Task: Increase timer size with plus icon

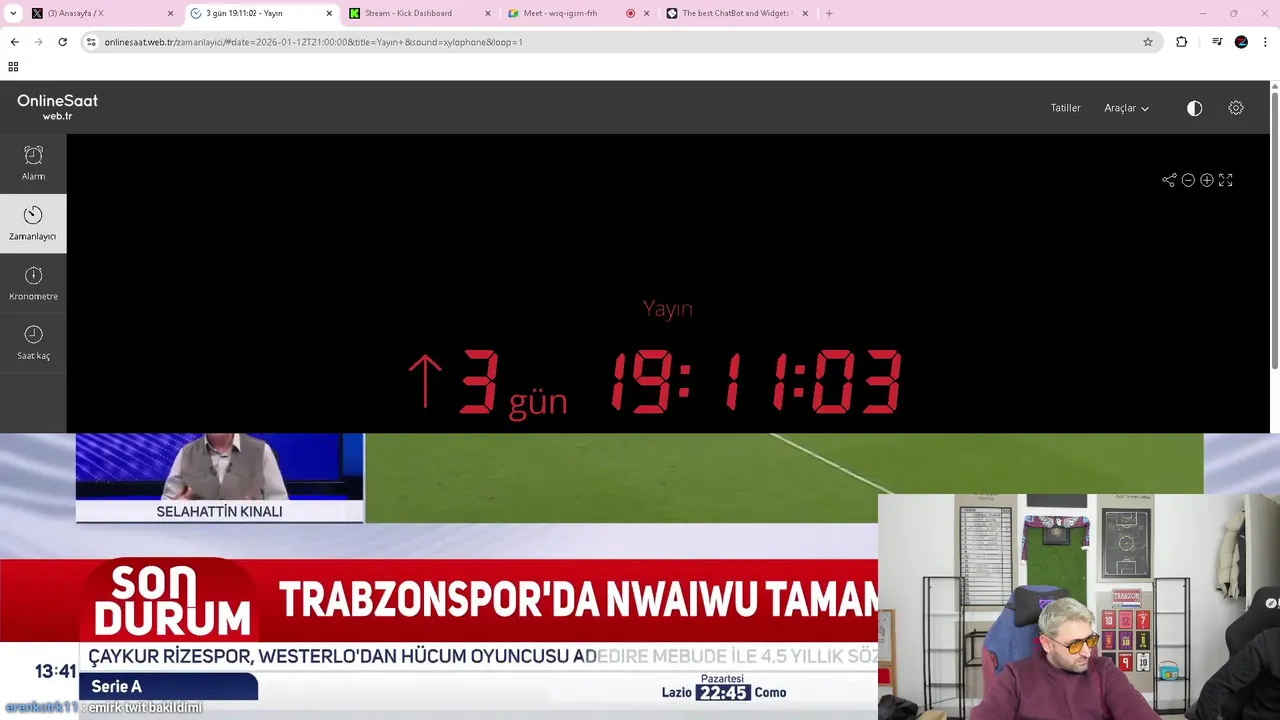Action: click(1207, 180)
